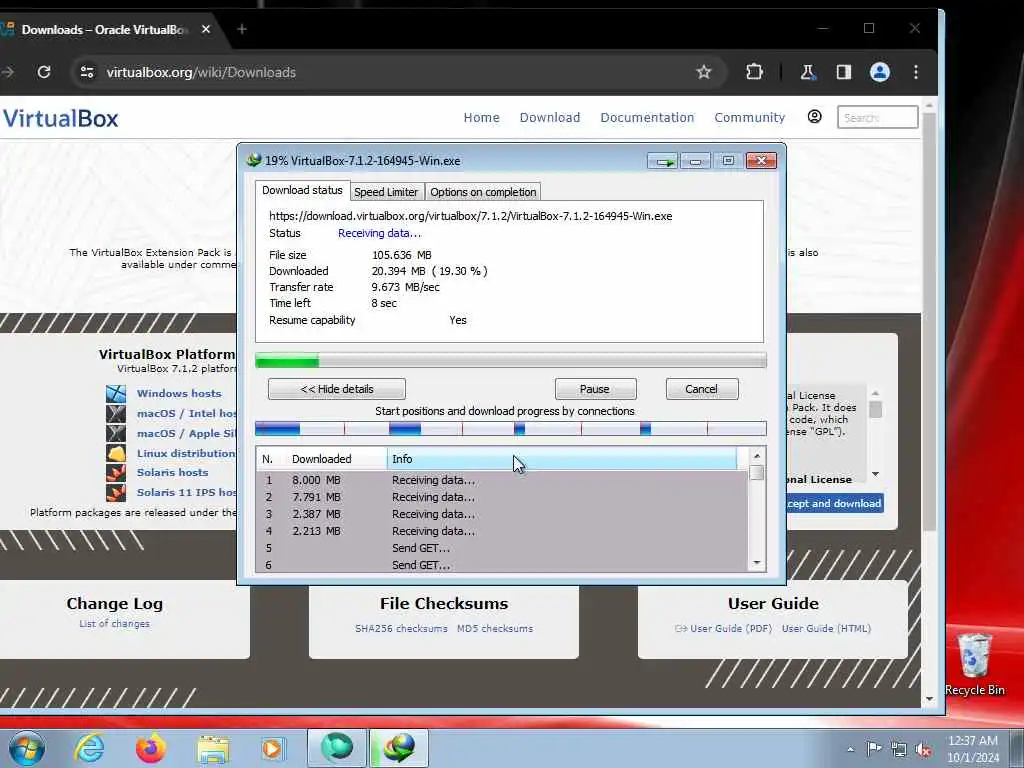The height and width of the screenshot is (768, 1024).
Task: Click the Hide details button
Action: tap(337, 389)
